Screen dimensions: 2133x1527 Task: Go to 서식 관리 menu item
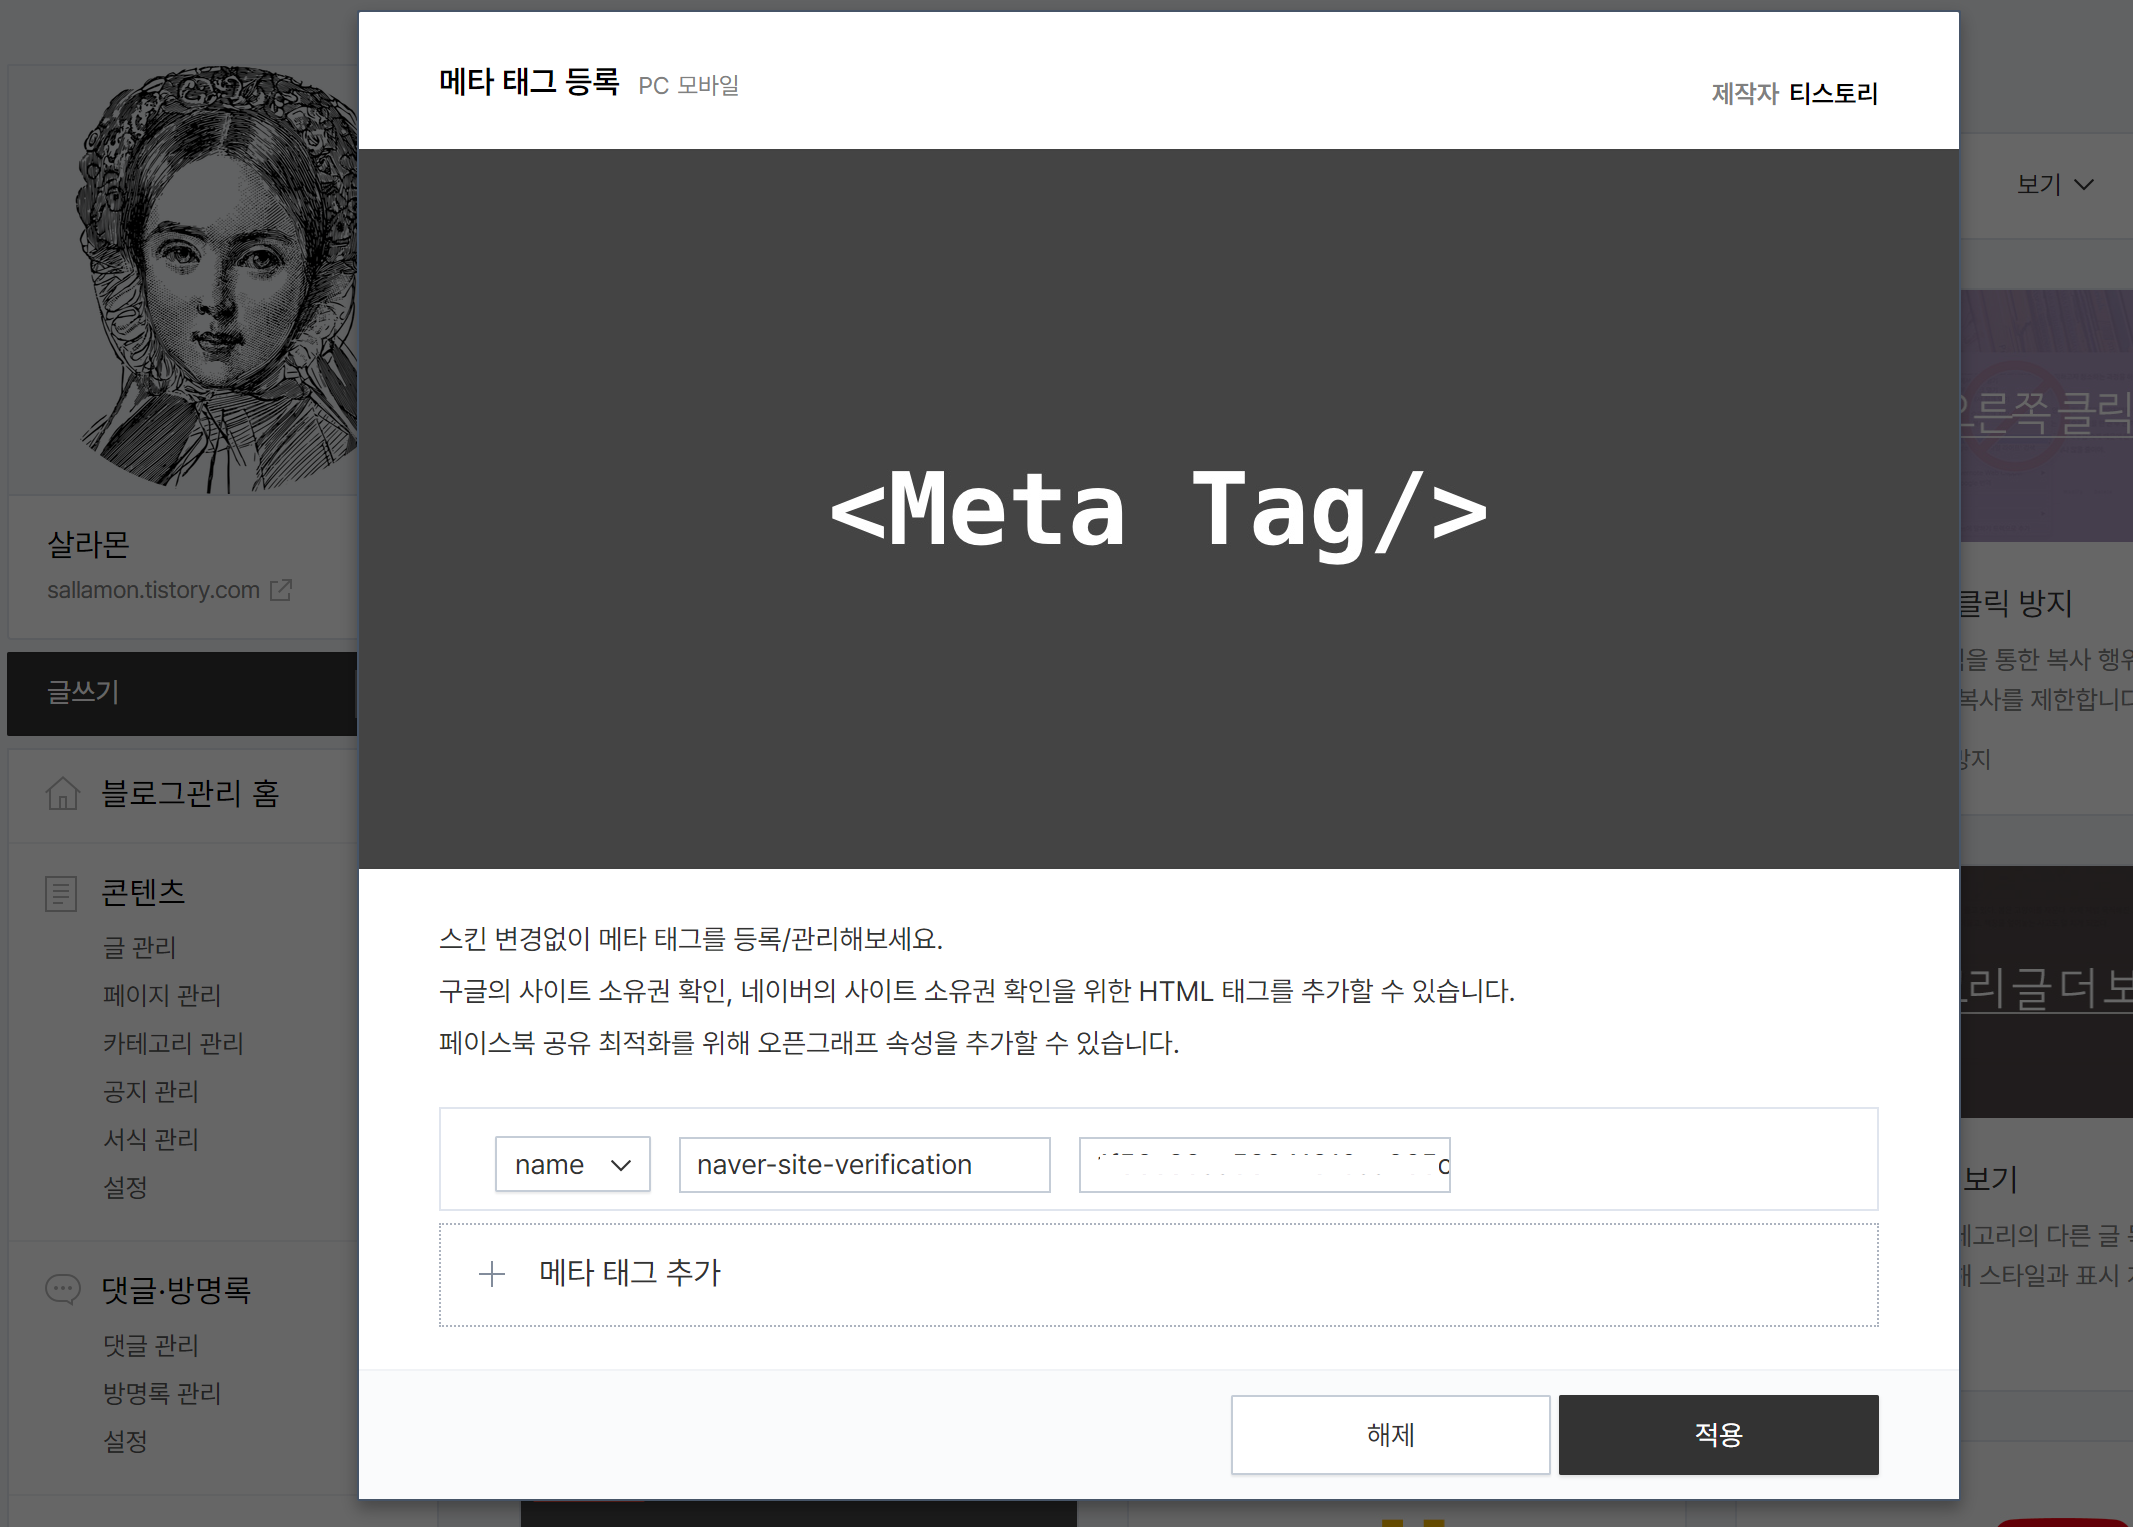point(151,1139)
